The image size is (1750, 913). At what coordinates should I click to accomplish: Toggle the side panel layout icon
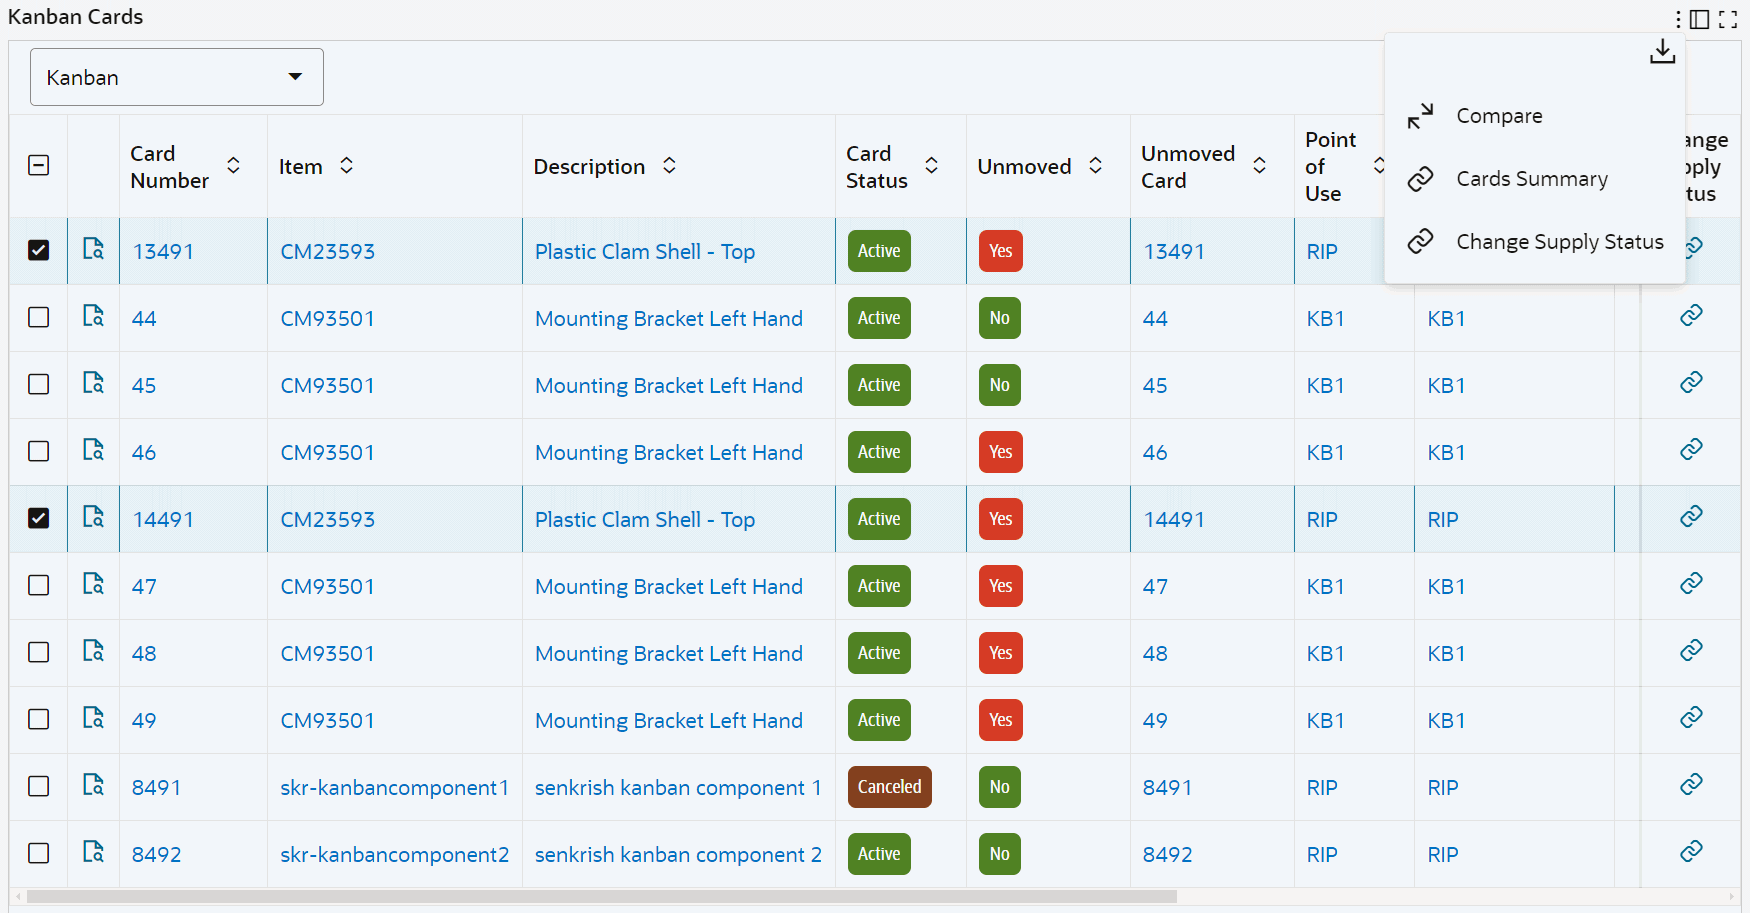[1699, 19]
